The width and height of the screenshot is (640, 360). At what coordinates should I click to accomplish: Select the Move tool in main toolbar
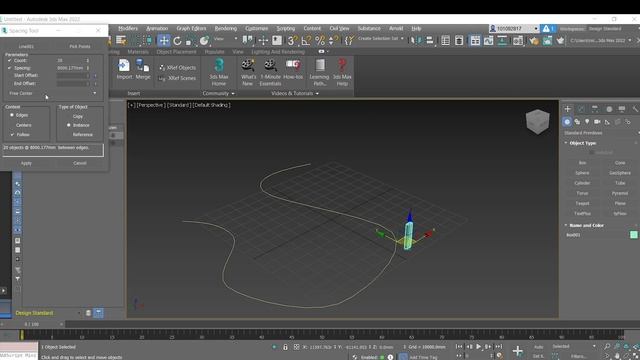pyautogui.click(x=164, y=40)
